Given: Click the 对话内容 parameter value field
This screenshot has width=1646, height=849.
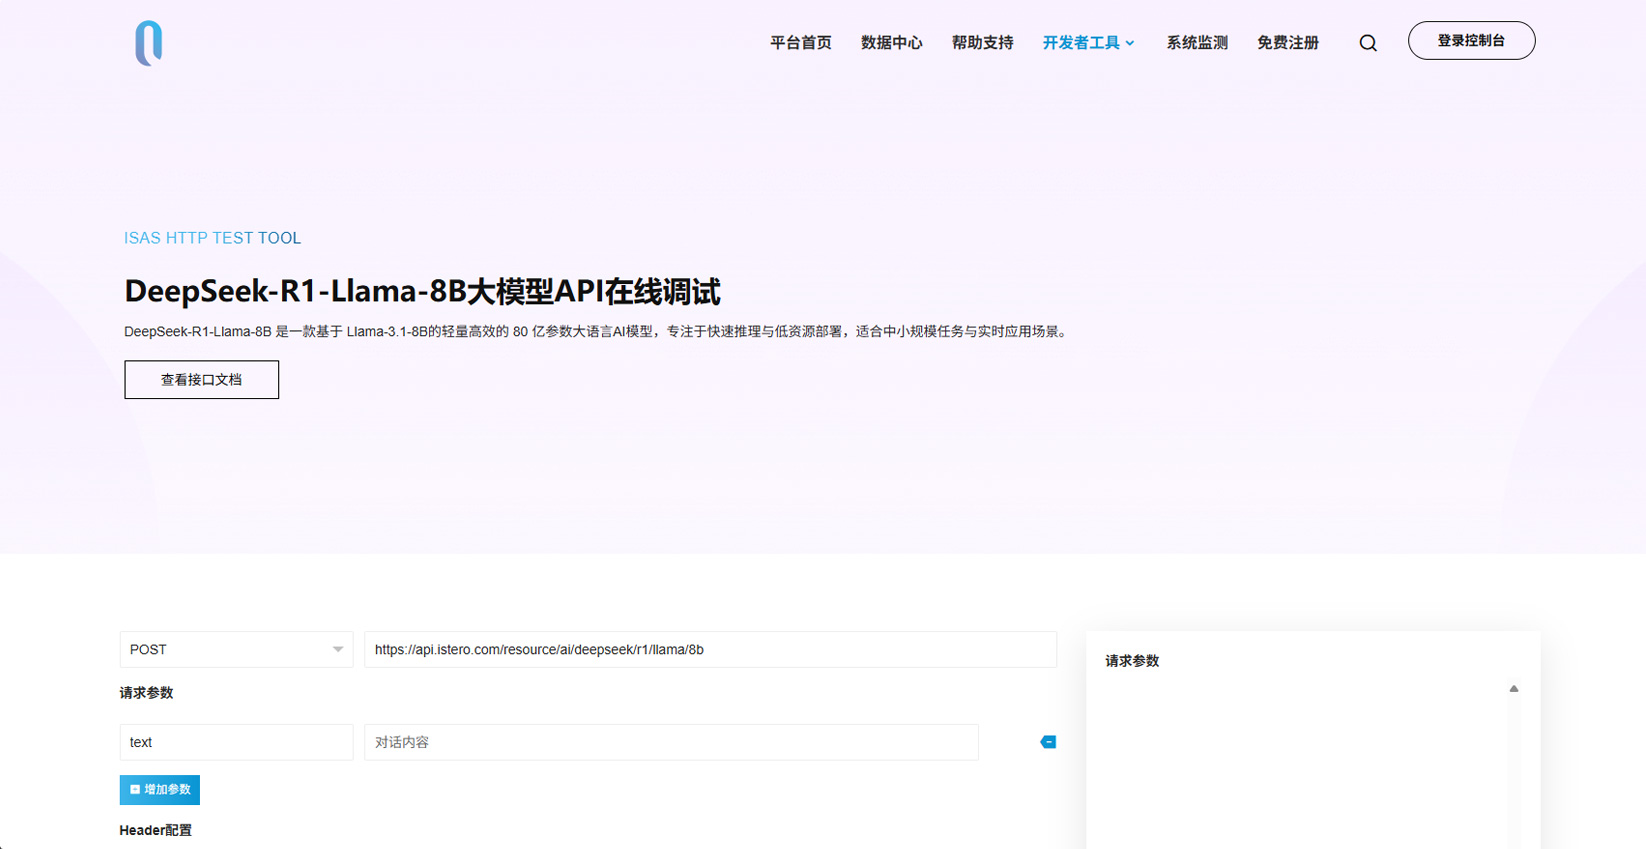Looking at the screenshot, I should click(671, 743).
